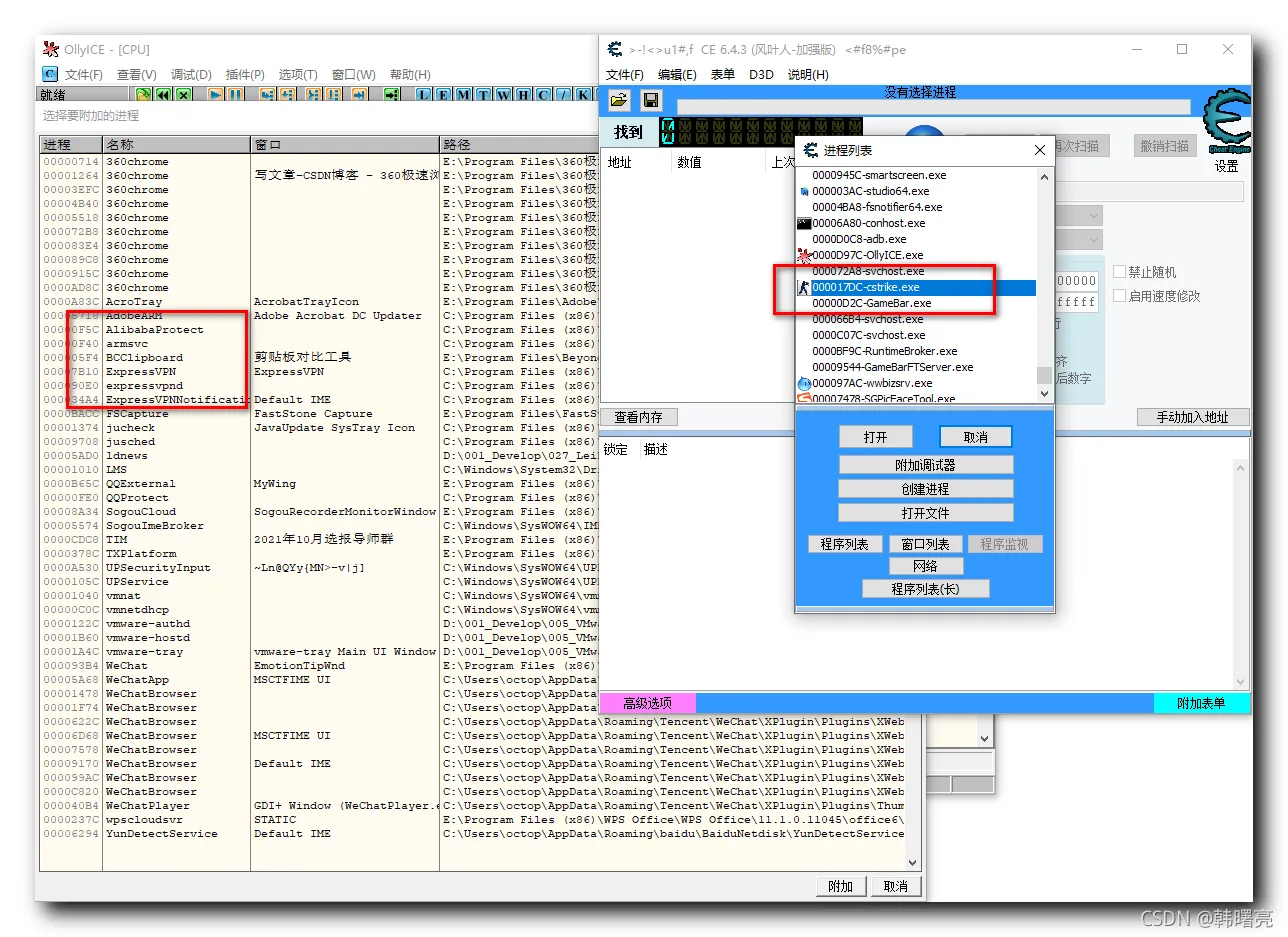
Task: Click 窗口列表 button
Action: point(925,544)
